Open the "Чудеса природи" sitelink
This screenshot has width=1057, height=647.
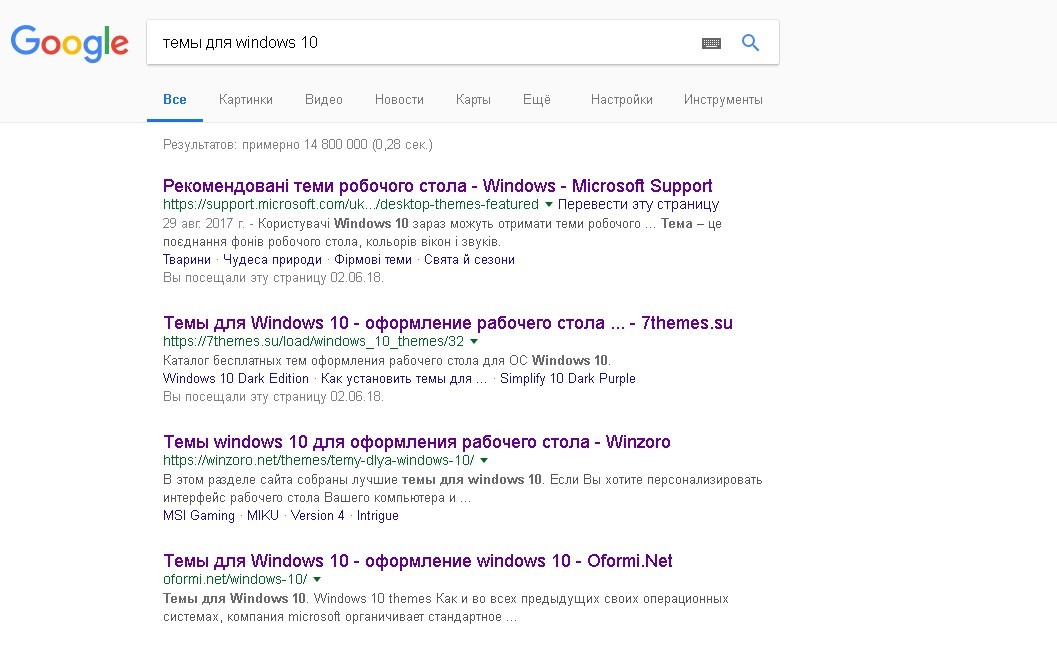tap(272, 259)
